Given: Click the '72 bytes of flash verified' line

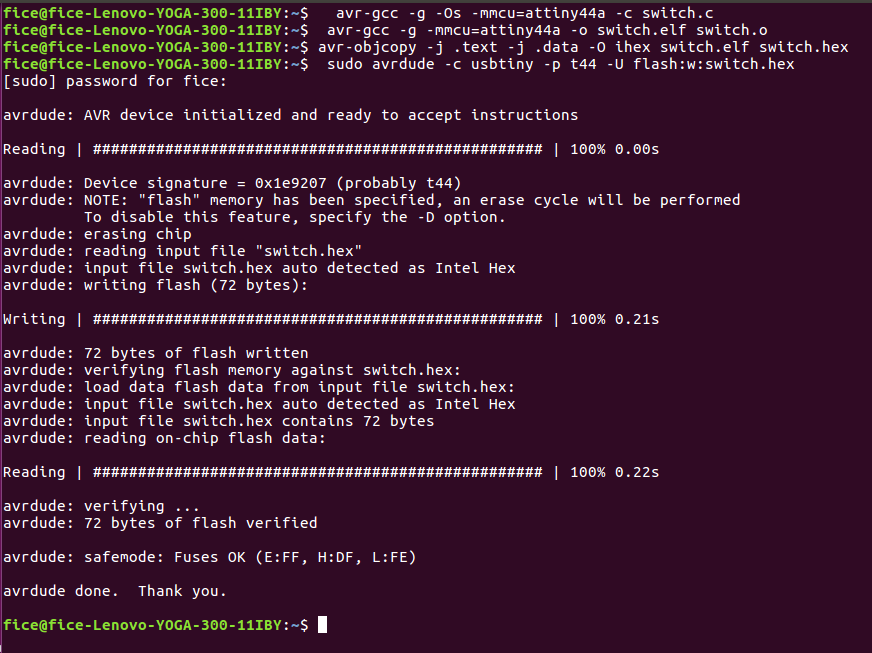Looking at the screenshot, I should tap(200, 524).
